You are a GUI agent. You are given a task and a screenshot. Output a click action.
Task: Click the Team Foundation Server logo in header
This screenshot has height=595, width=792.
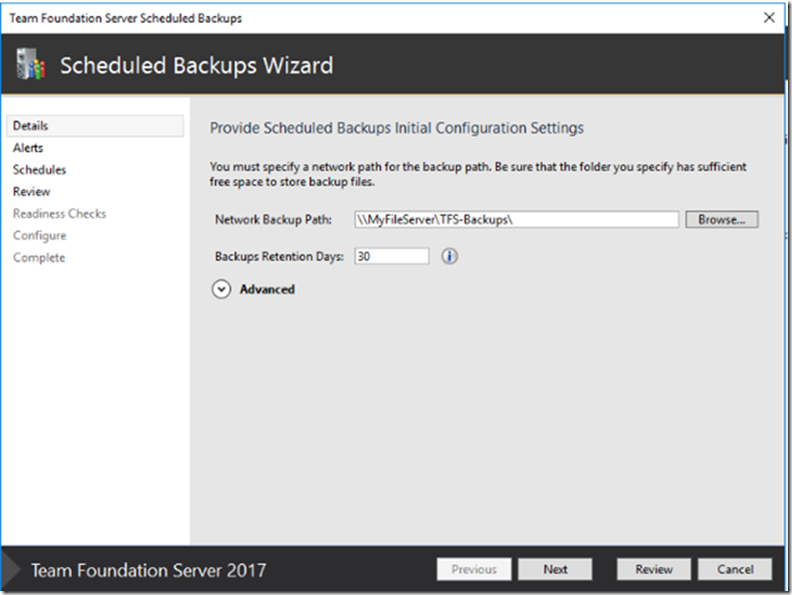tap(30, 66)
